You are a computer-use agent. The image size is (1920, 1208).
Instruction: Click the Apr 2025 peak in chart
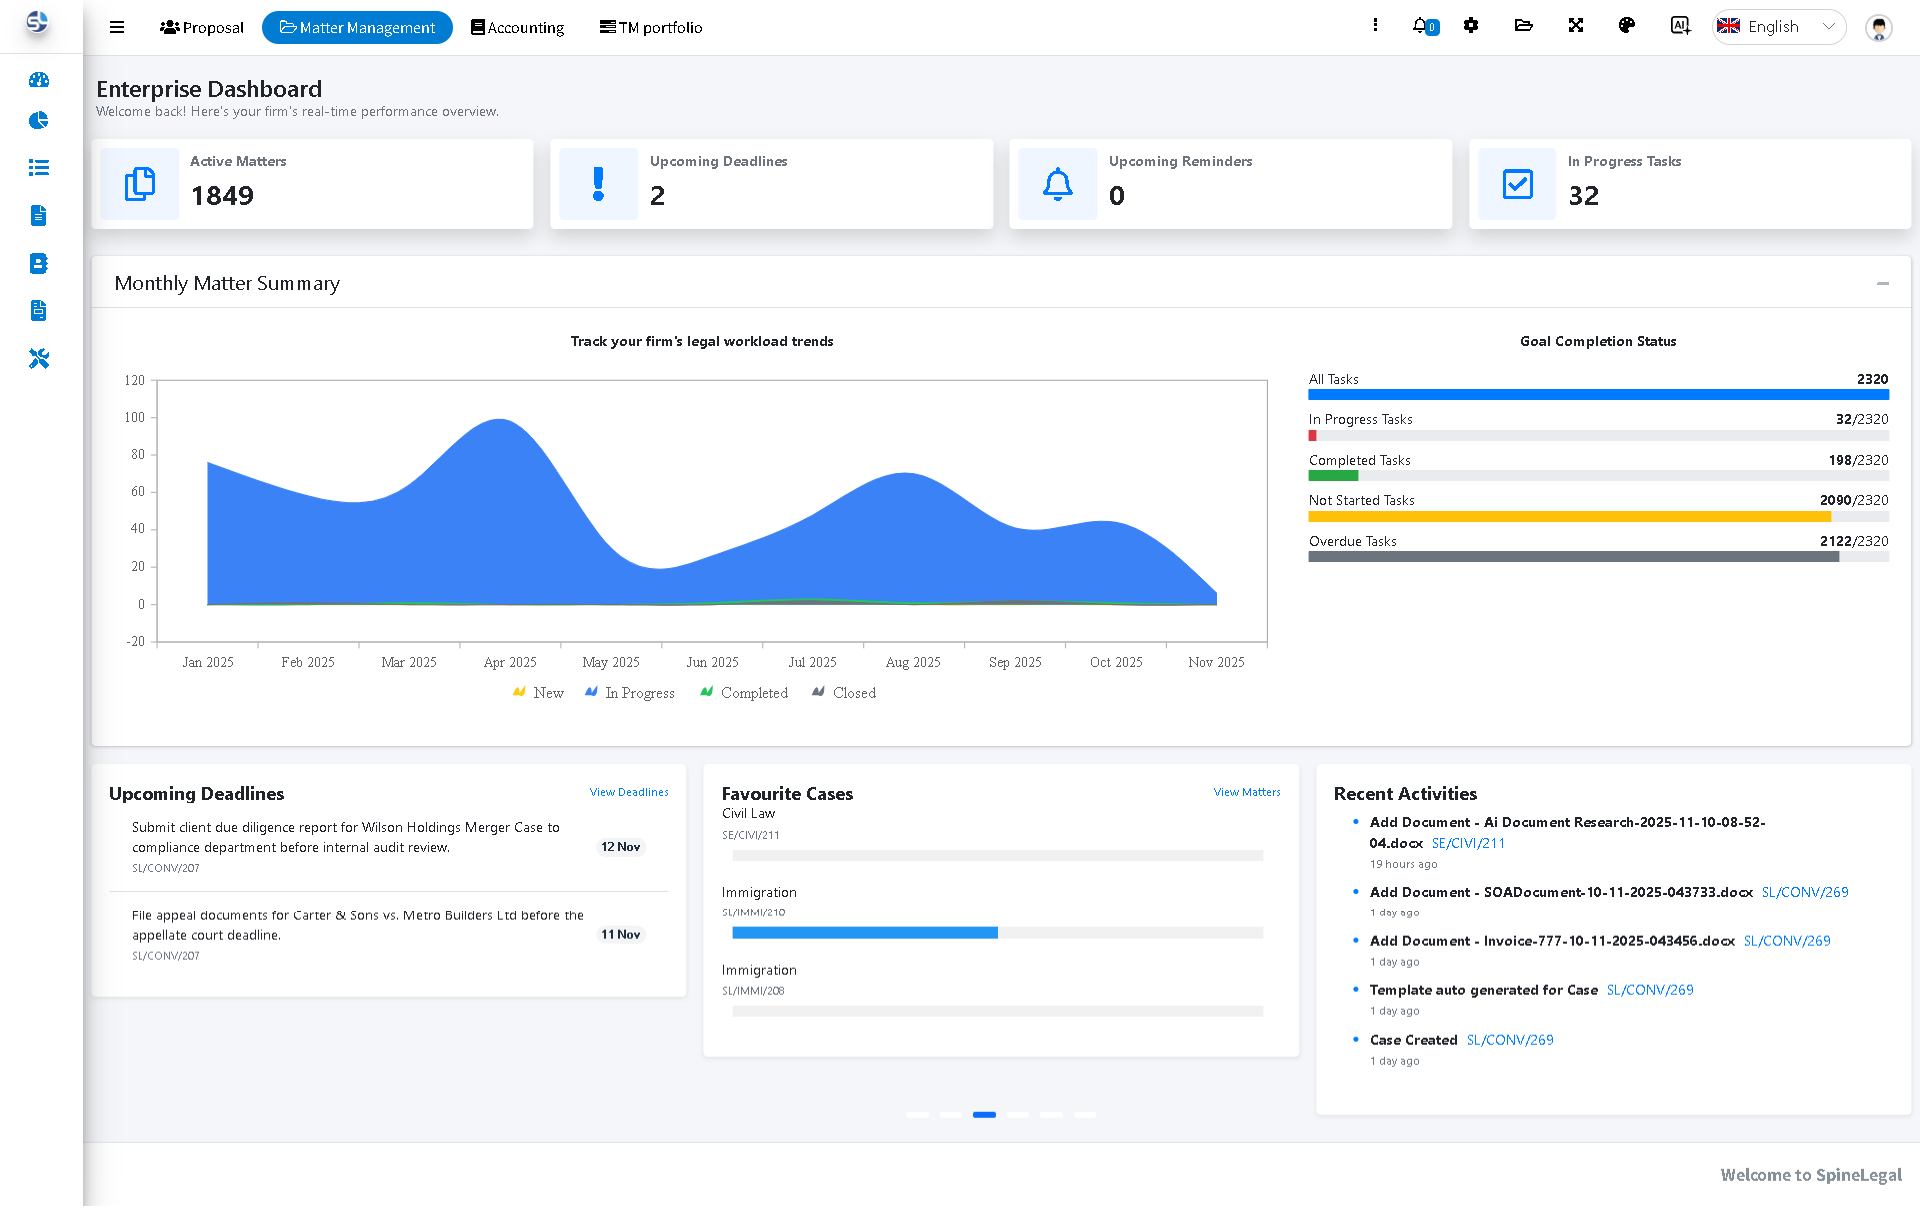(x=499, y=420)
